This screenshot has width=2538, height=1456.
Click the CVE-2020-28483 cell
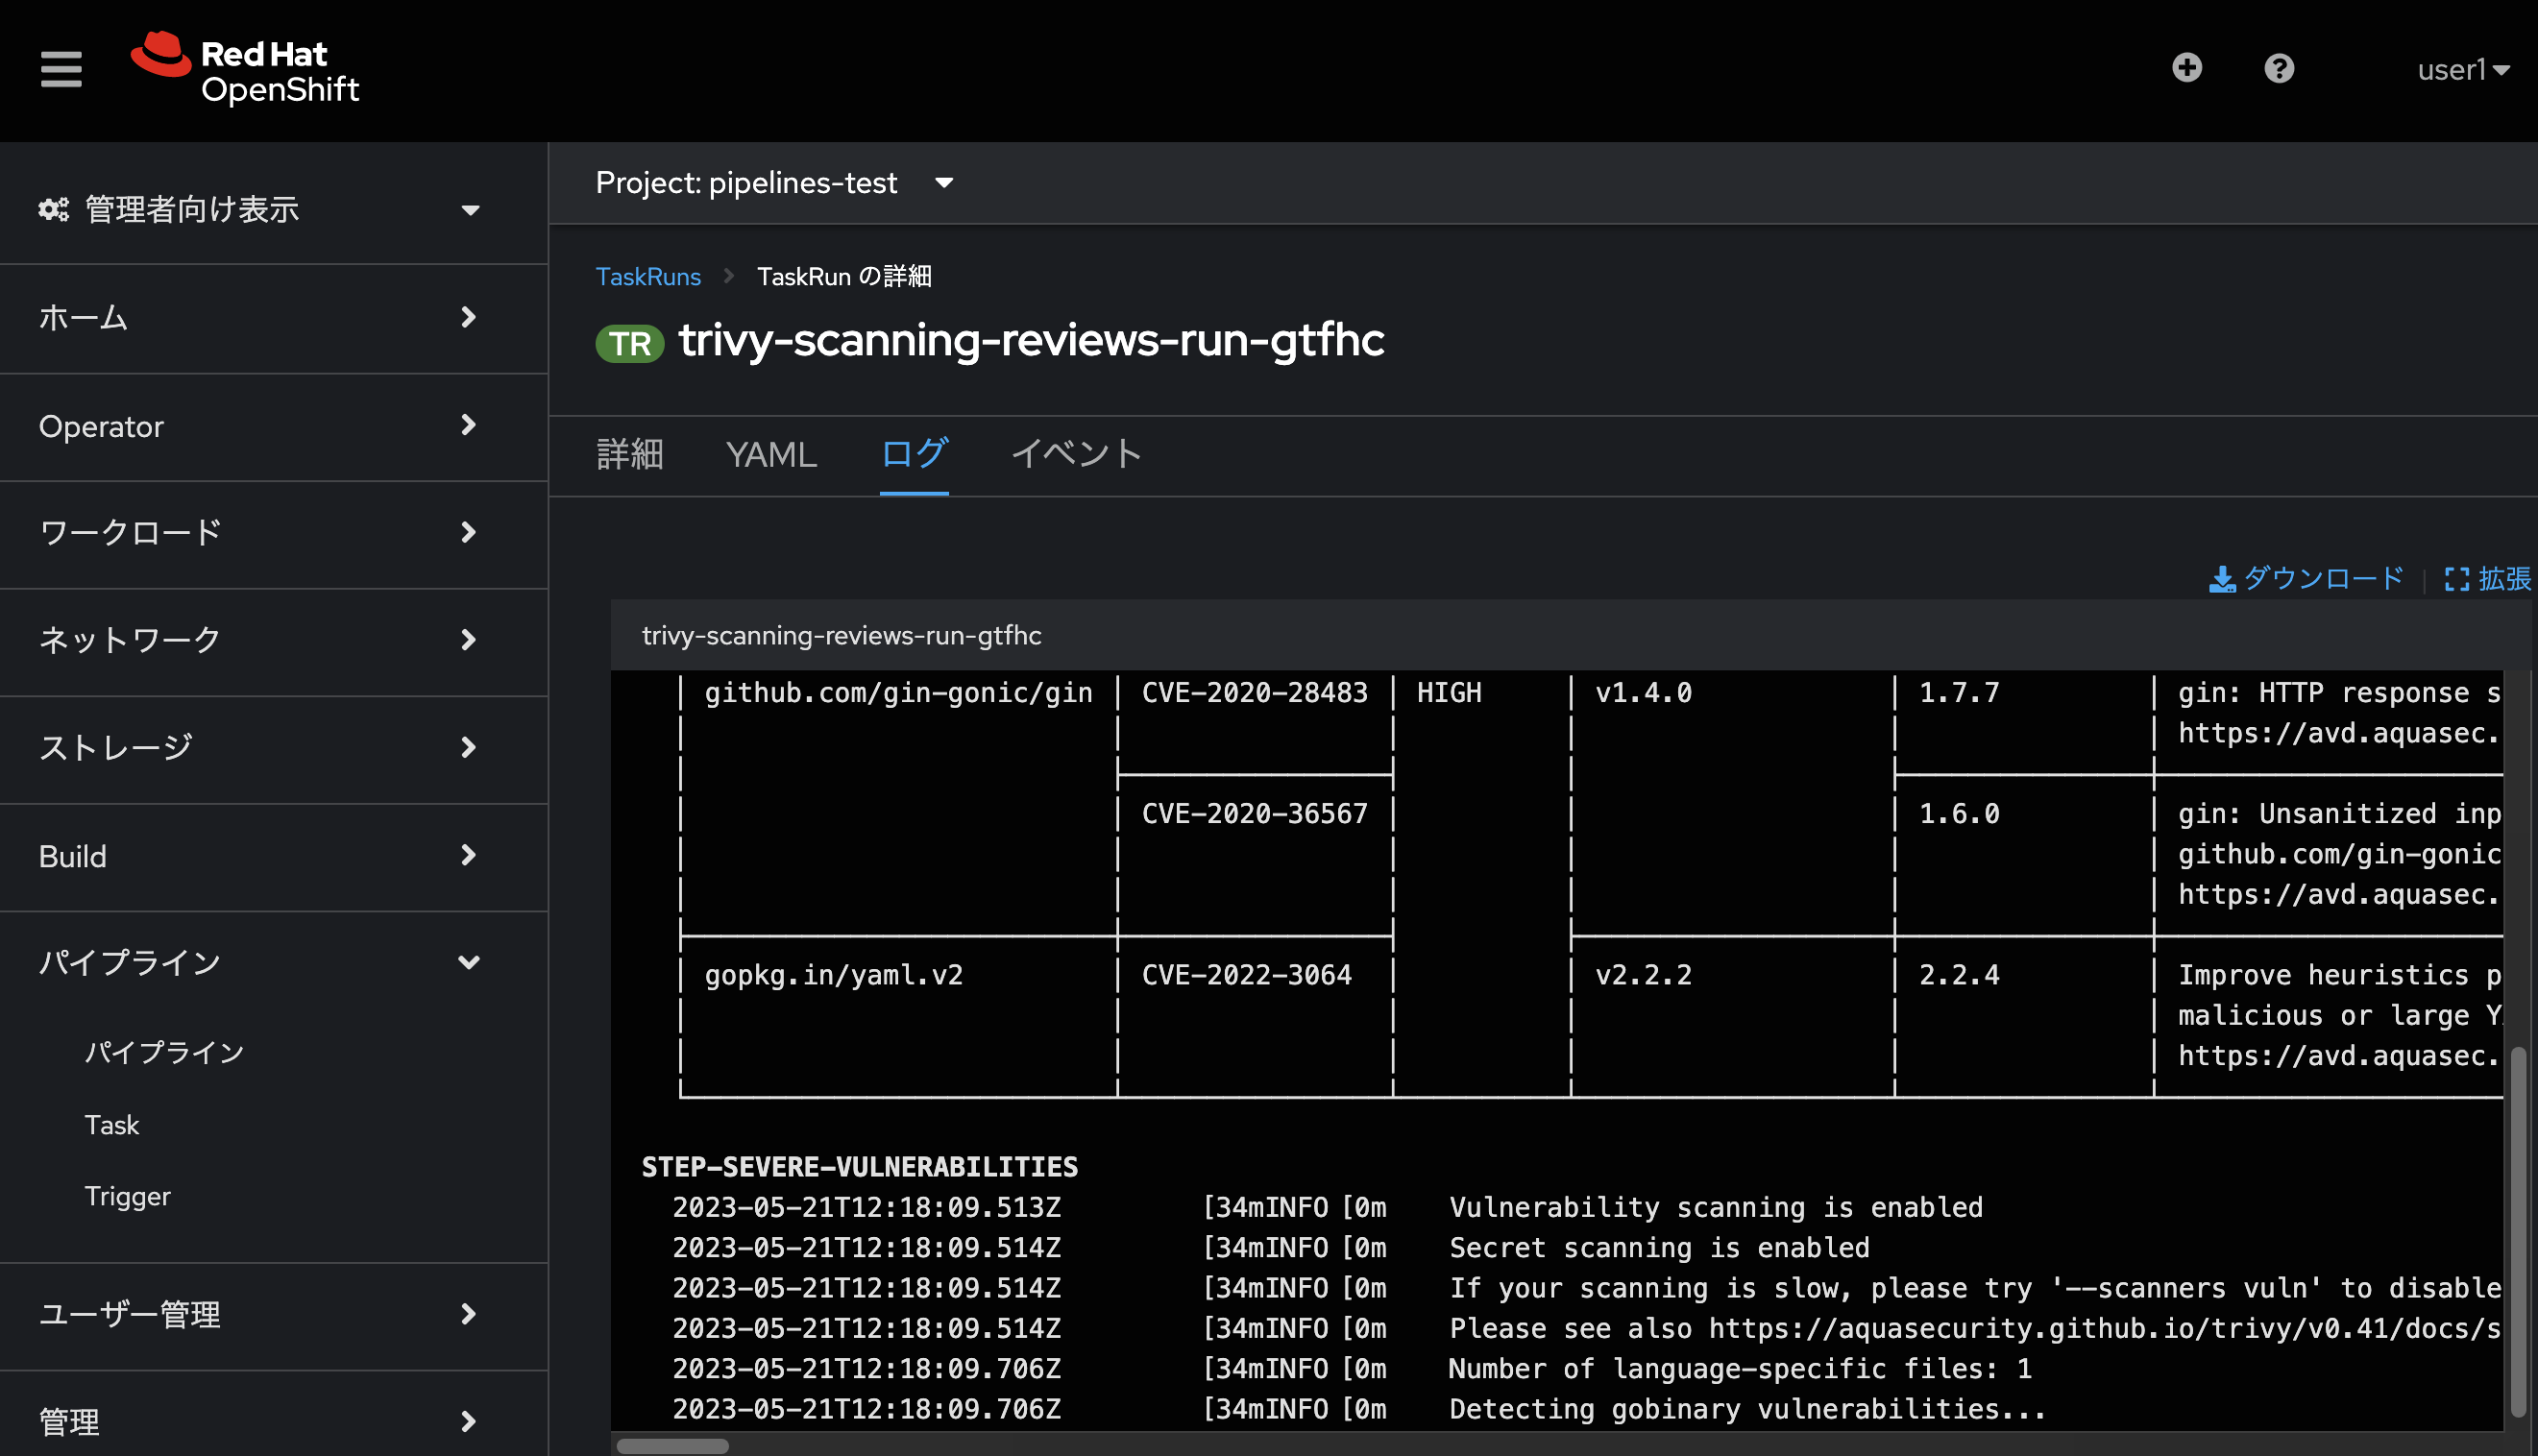[1254, 693]
